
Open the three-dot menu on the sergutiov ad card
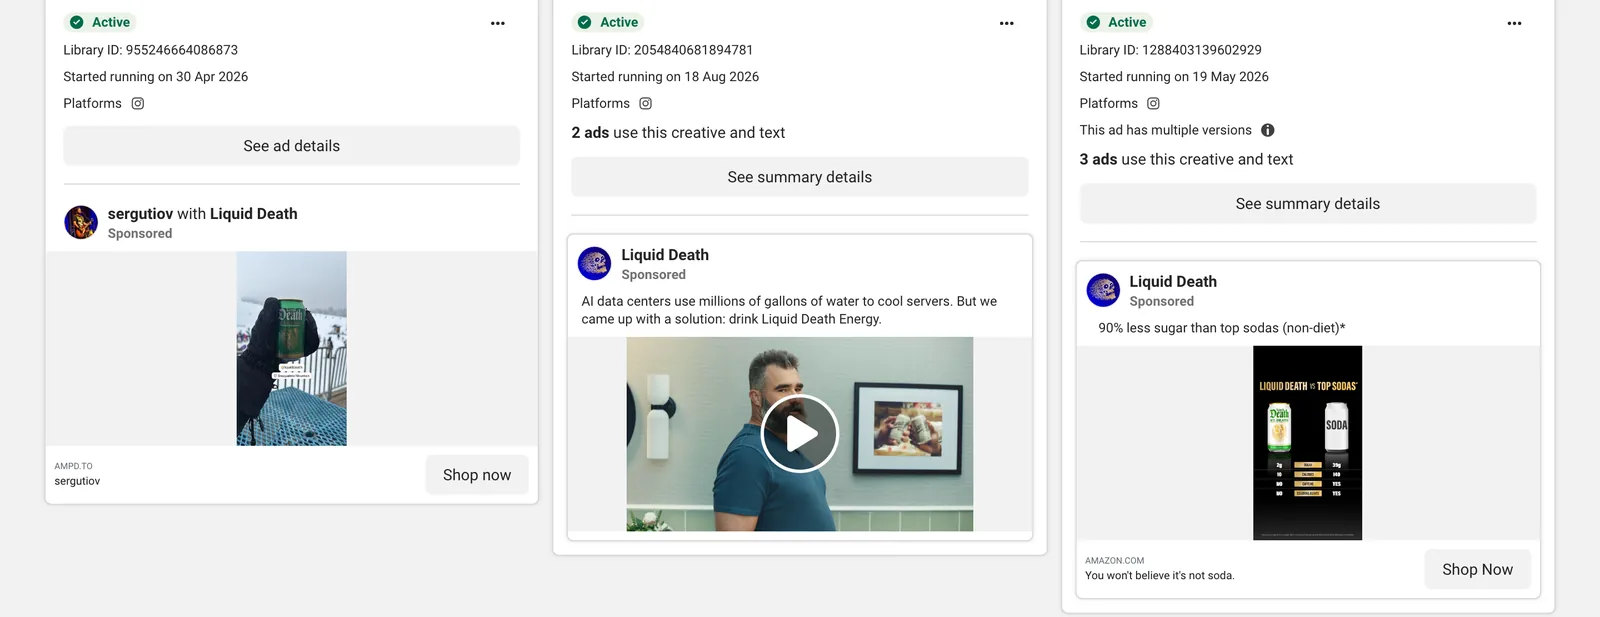pos(498,23)
